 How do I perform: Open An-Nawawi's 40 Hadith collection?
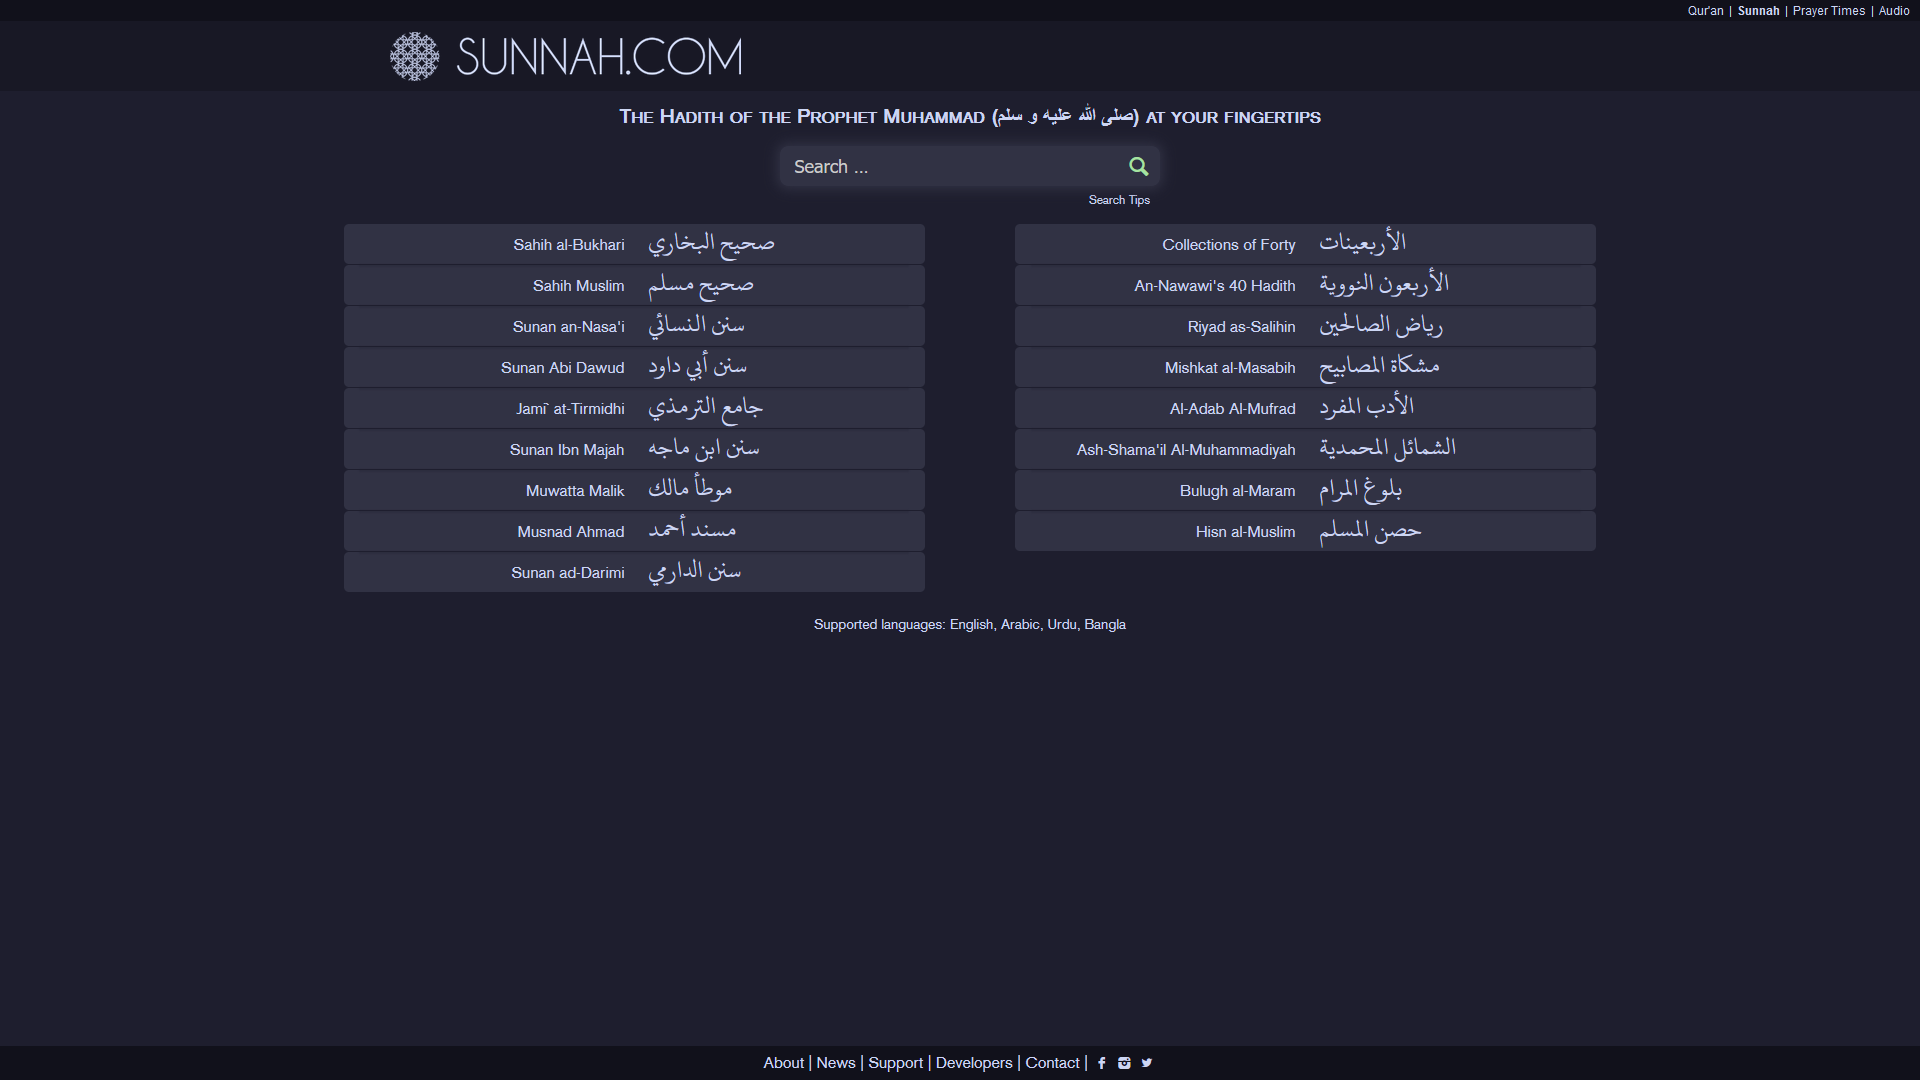tap(1214, 286)
